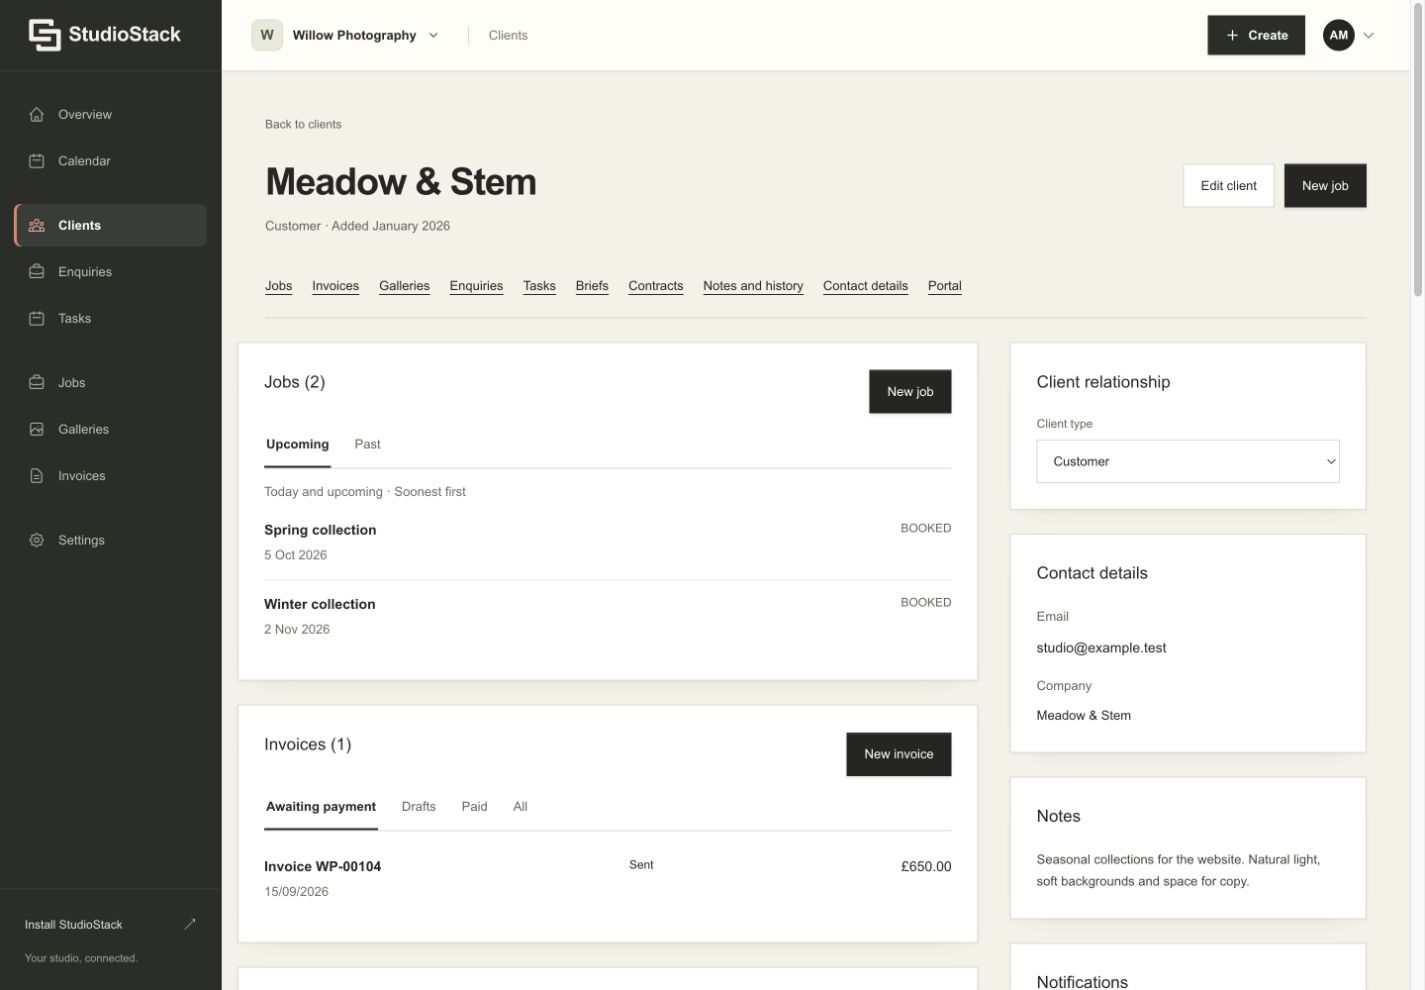
Task: Show the Drafts invoices tab
Action: (419, 806)
